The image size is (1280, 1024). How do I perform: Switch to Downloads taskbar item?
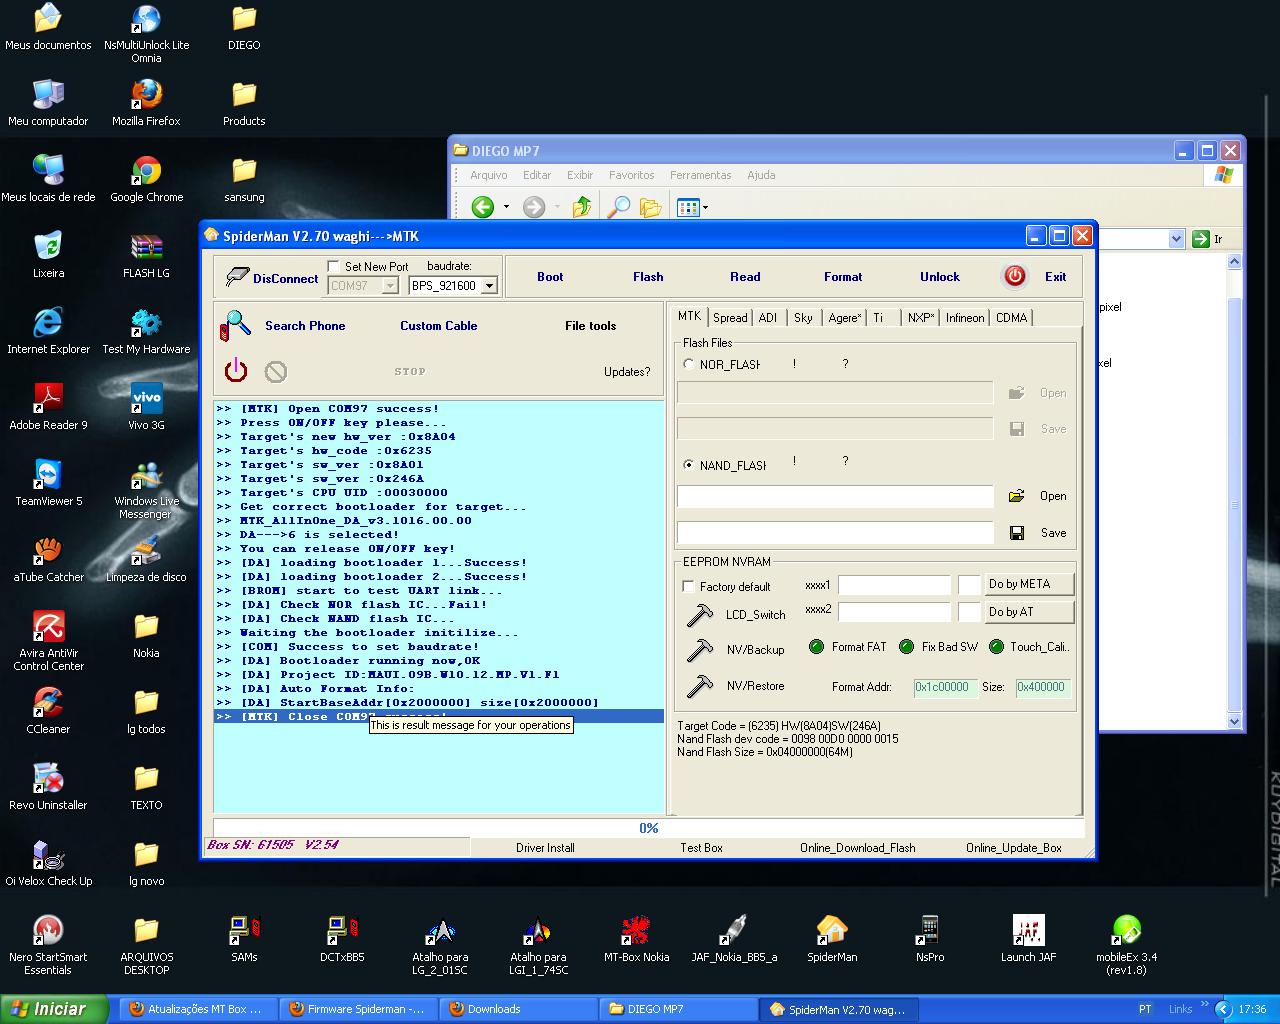tap(517, 1009)
